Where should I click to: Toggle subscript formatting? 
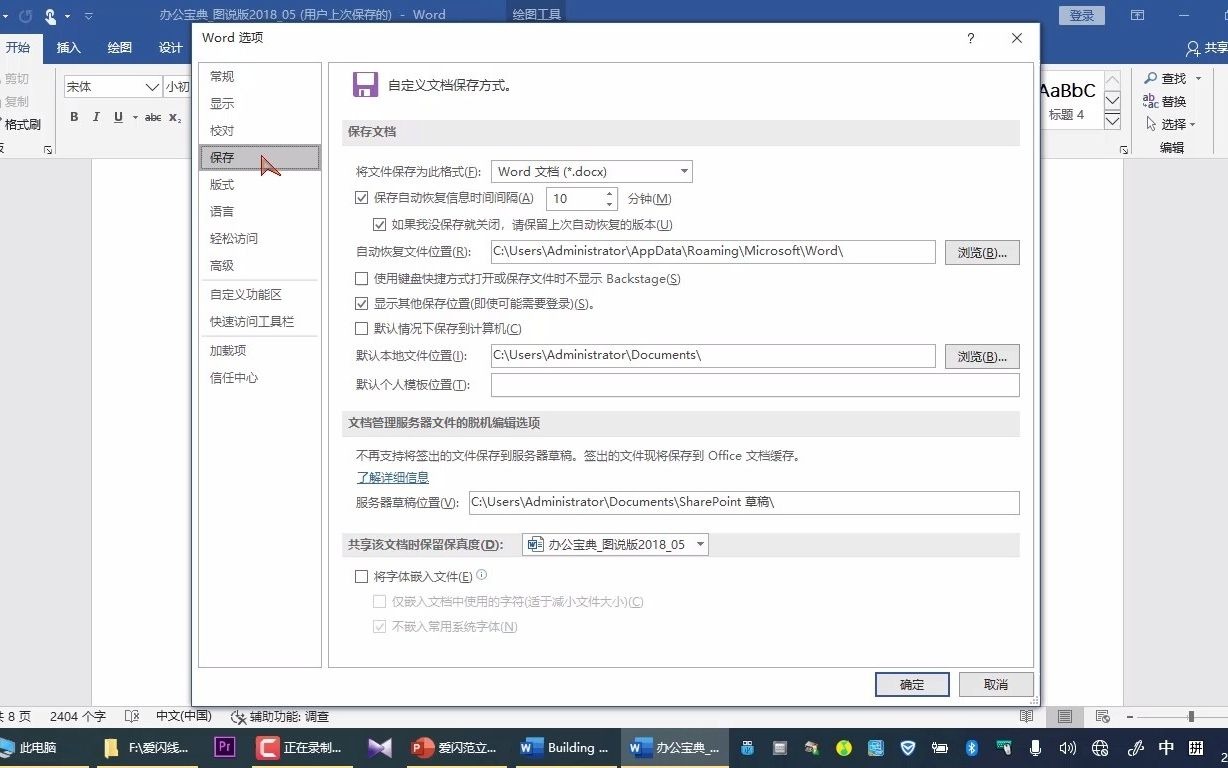click(x=177, y=117)
